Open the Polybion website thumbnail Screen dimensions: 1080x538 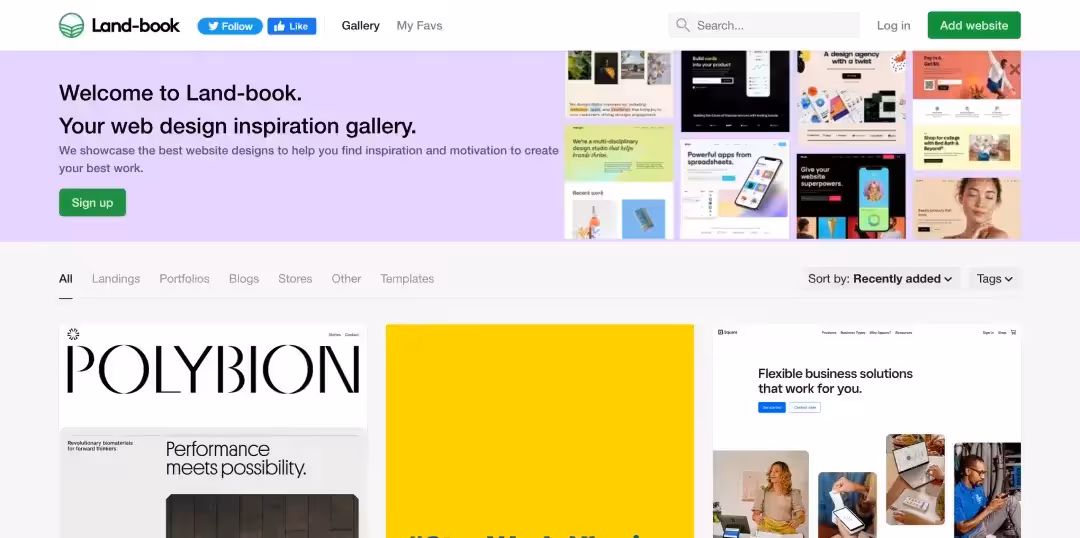point(213,430)
